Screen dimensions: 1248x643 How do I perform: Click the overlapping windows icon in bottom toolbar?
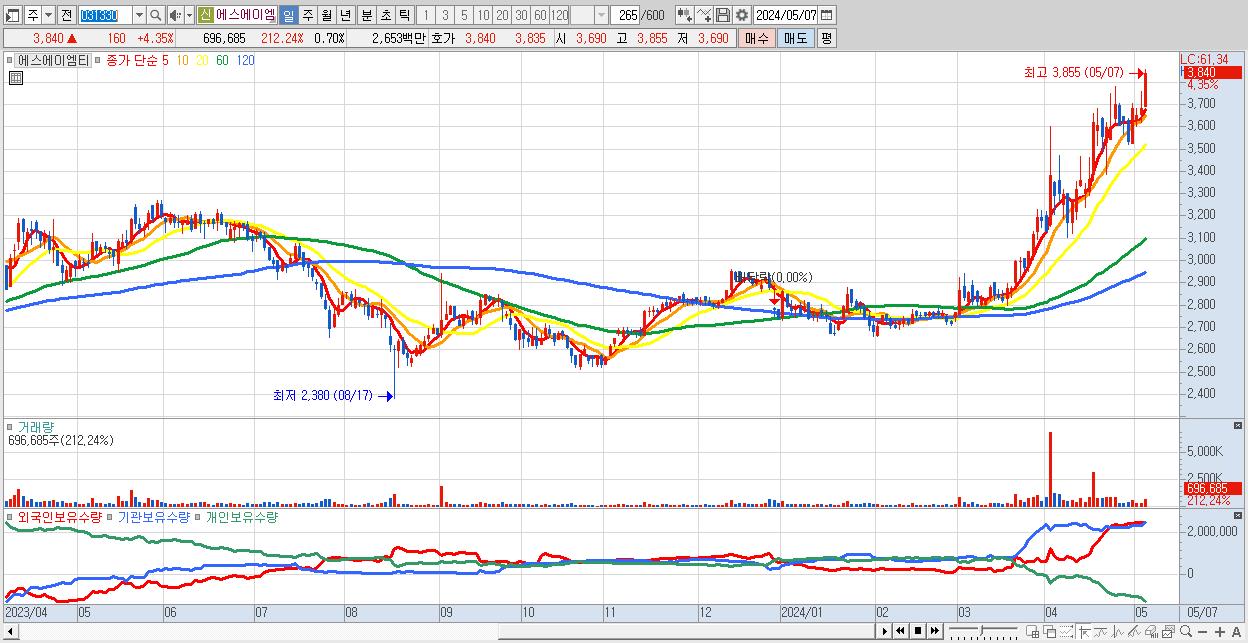1049,632
